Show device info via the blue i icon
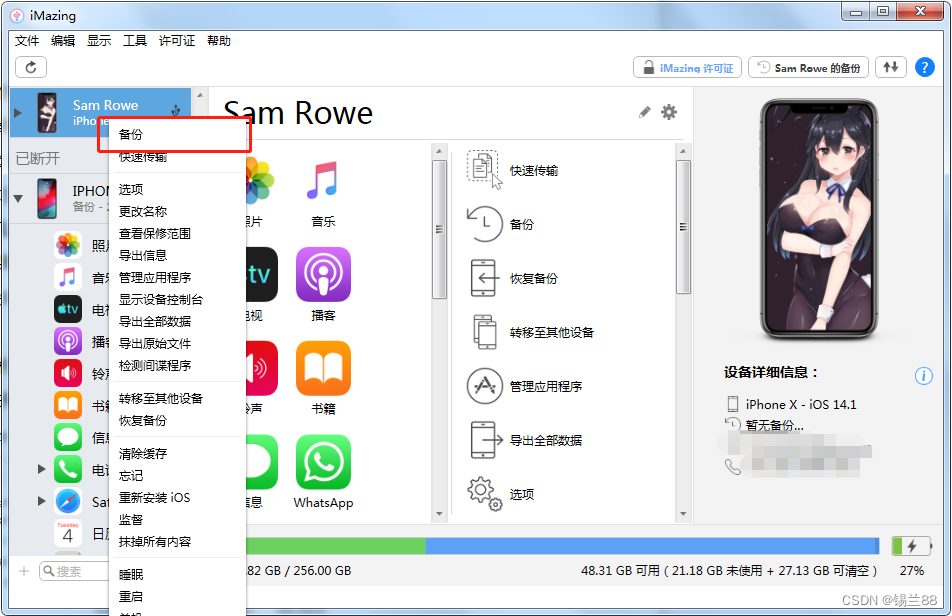Viewport: 952px width, 616px height. click(x=923, y=376)
